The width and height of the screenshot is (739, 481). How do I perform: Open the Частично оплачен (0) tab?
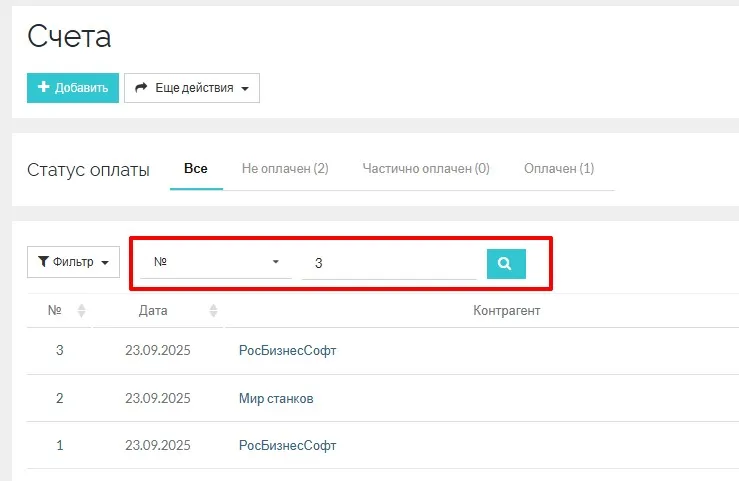point(426,169)
